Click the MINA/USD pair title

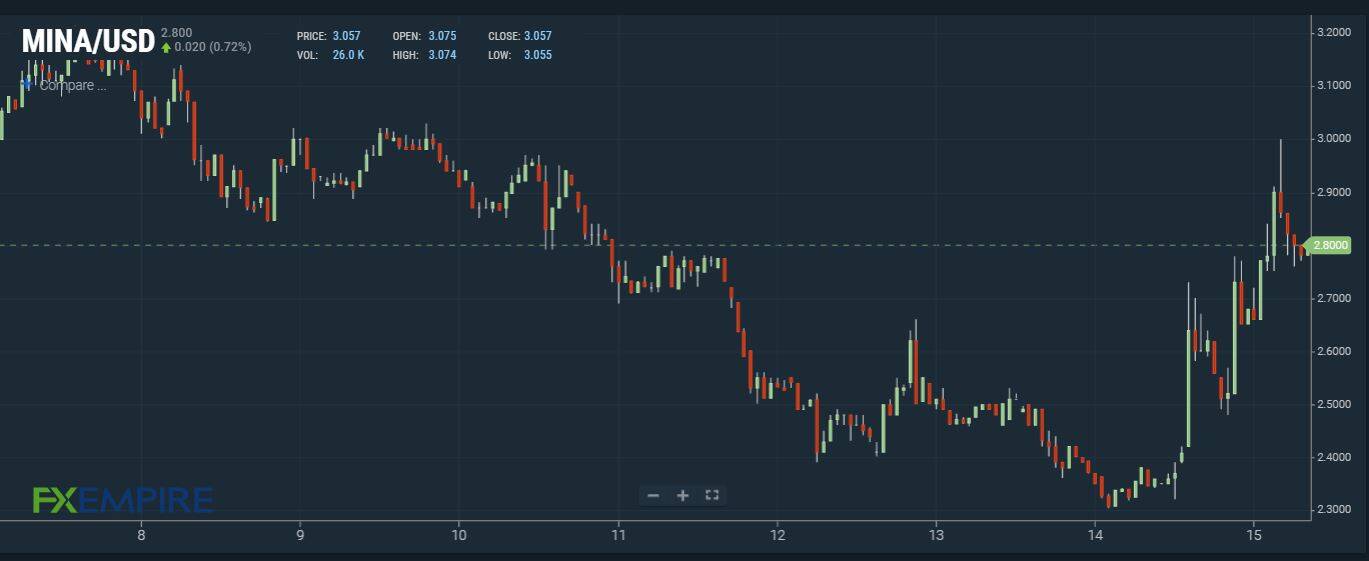tap(88, 42)
